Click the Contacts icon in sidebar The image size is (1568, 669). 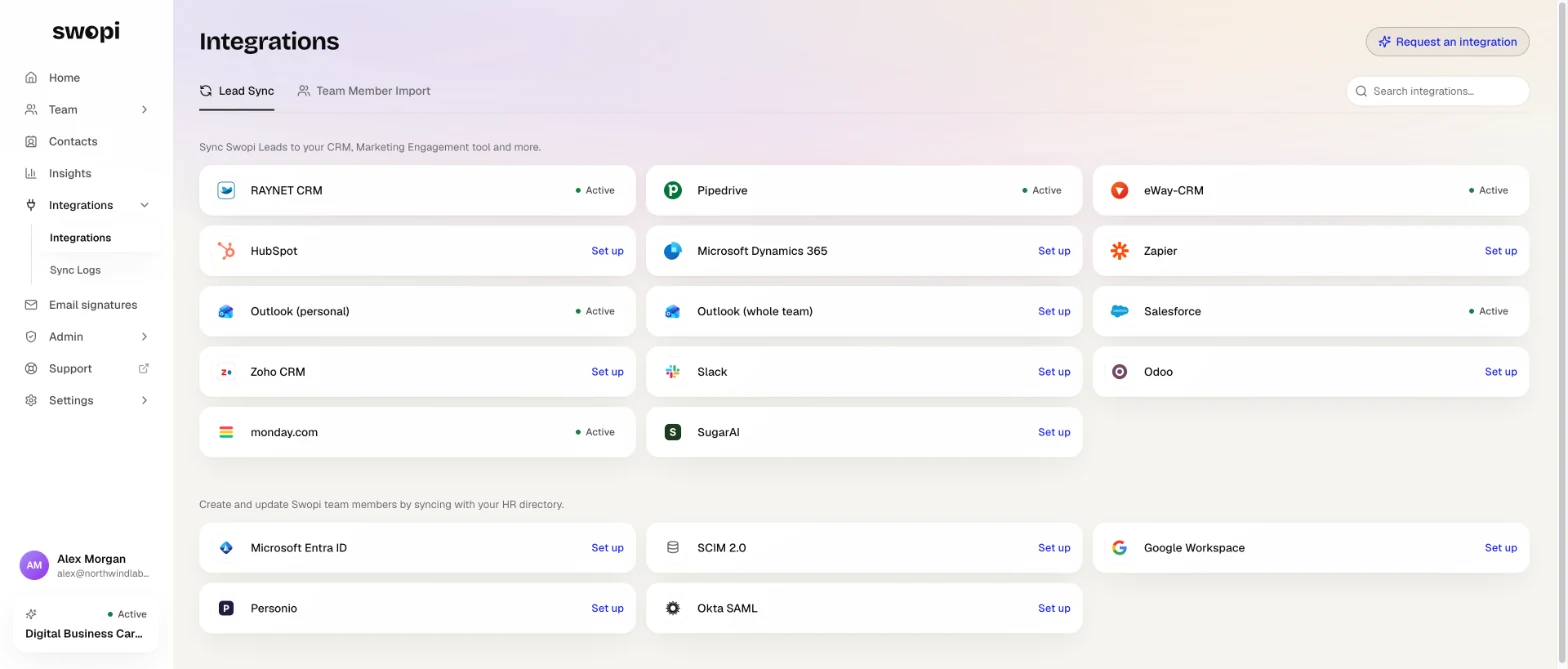[31, 142]
